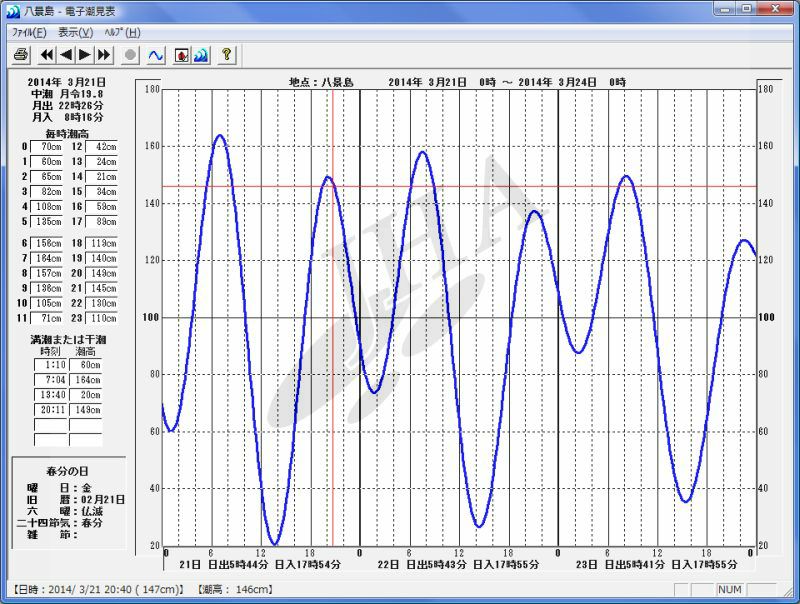Click the 春分の日 holiday label
Viewport: 800px width, 604px height.
pyautogui.click(x=67, y=471)
